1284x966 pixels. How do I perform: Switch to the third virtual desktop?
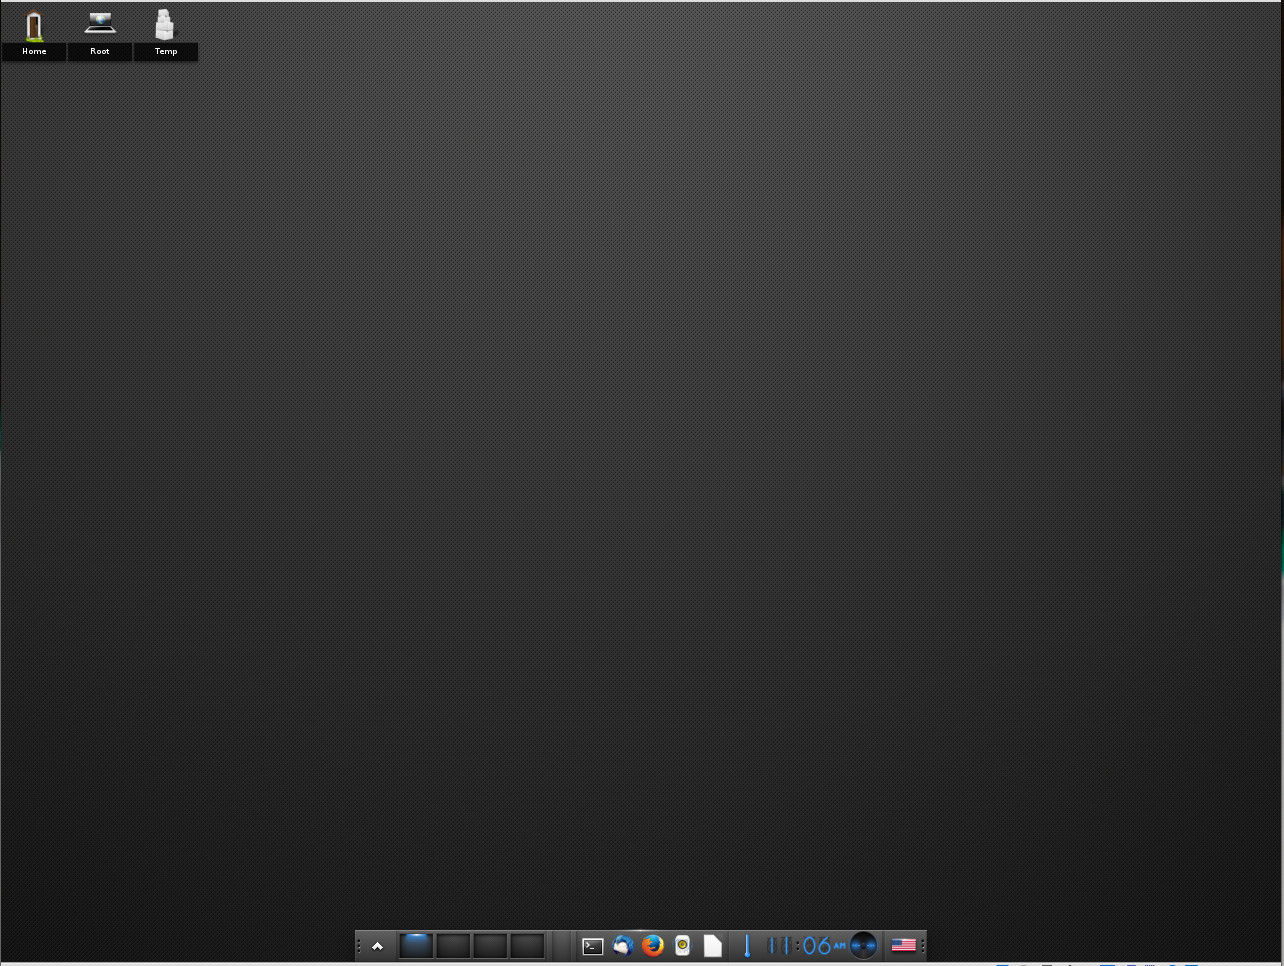point(490,945)
